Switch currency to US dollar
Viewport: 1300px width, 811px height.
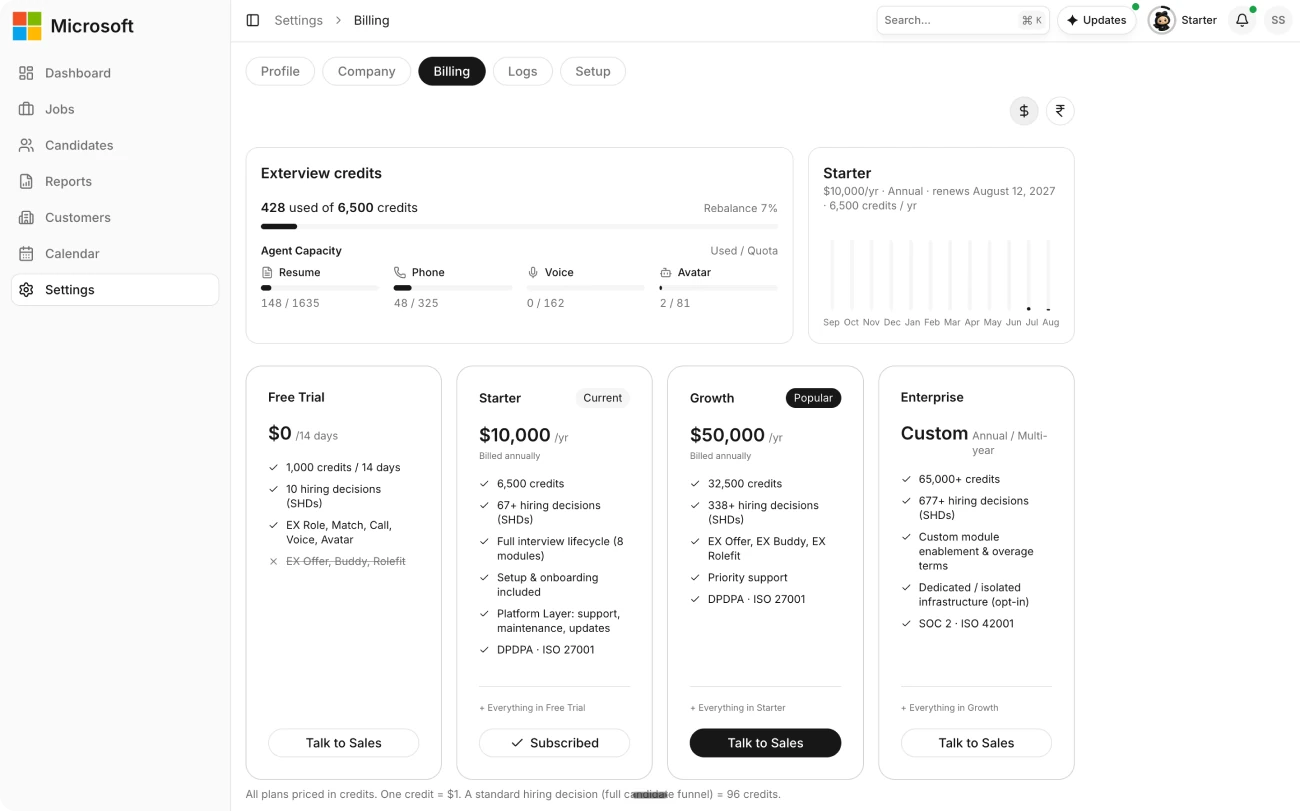pos(1024,111)
